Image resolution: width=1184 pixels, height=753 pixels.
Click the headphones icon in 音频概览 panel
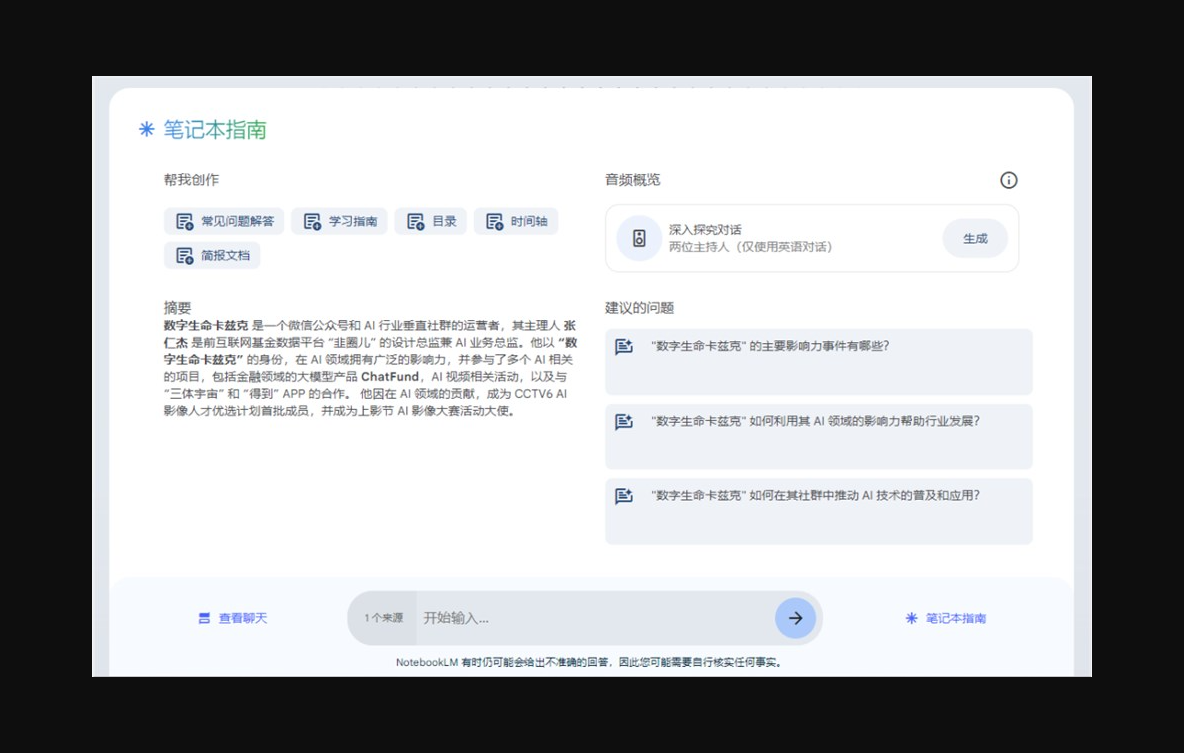pos(639,238)
